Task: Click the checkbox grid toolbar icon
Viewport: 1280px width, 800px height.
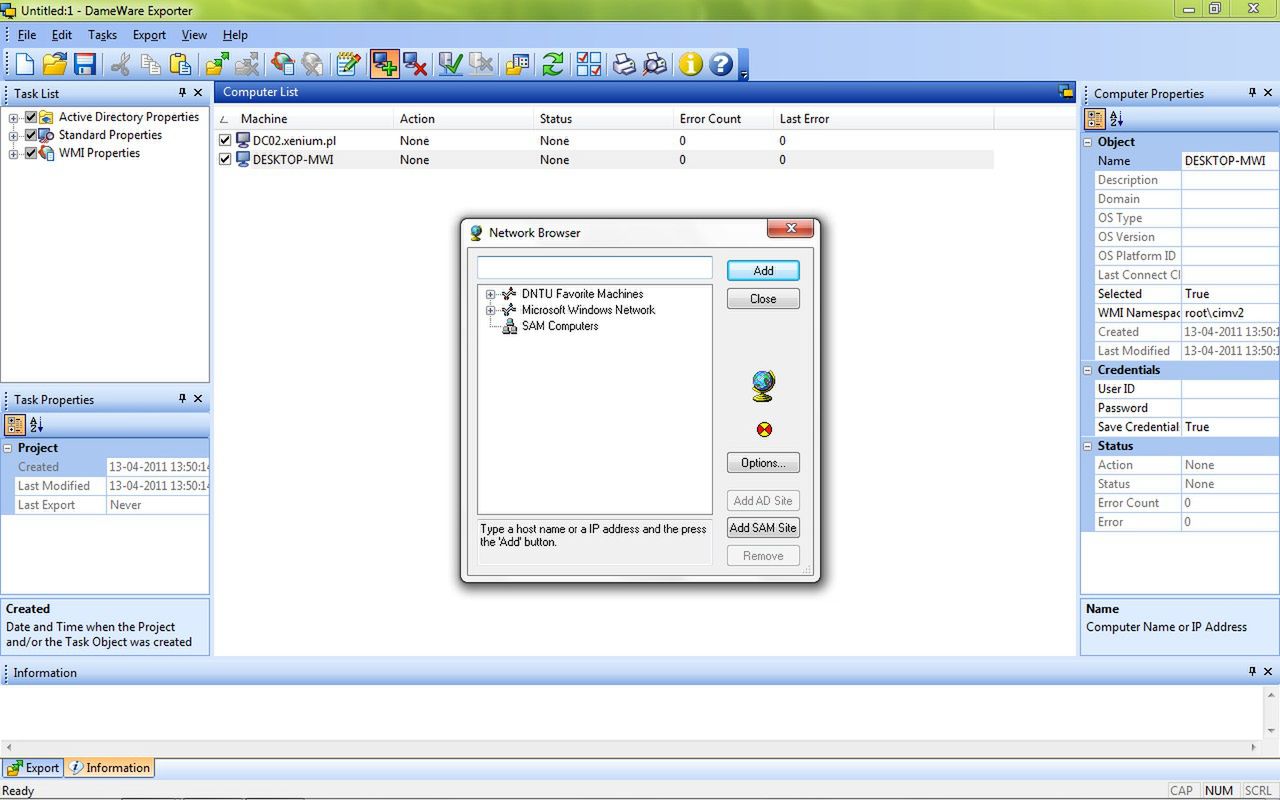Action: pos(589,64)
